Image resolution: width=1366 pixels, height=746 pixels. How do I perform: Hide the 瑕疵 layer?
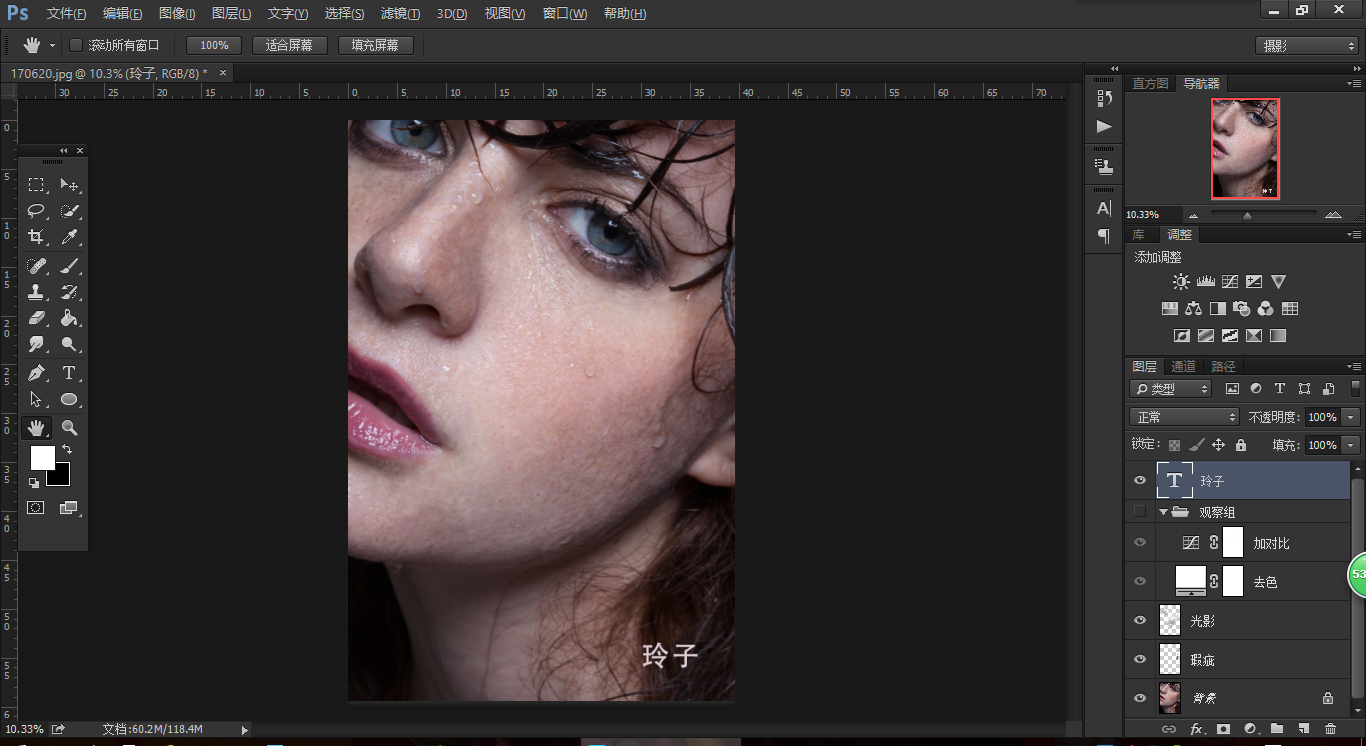coord(1139,660)
